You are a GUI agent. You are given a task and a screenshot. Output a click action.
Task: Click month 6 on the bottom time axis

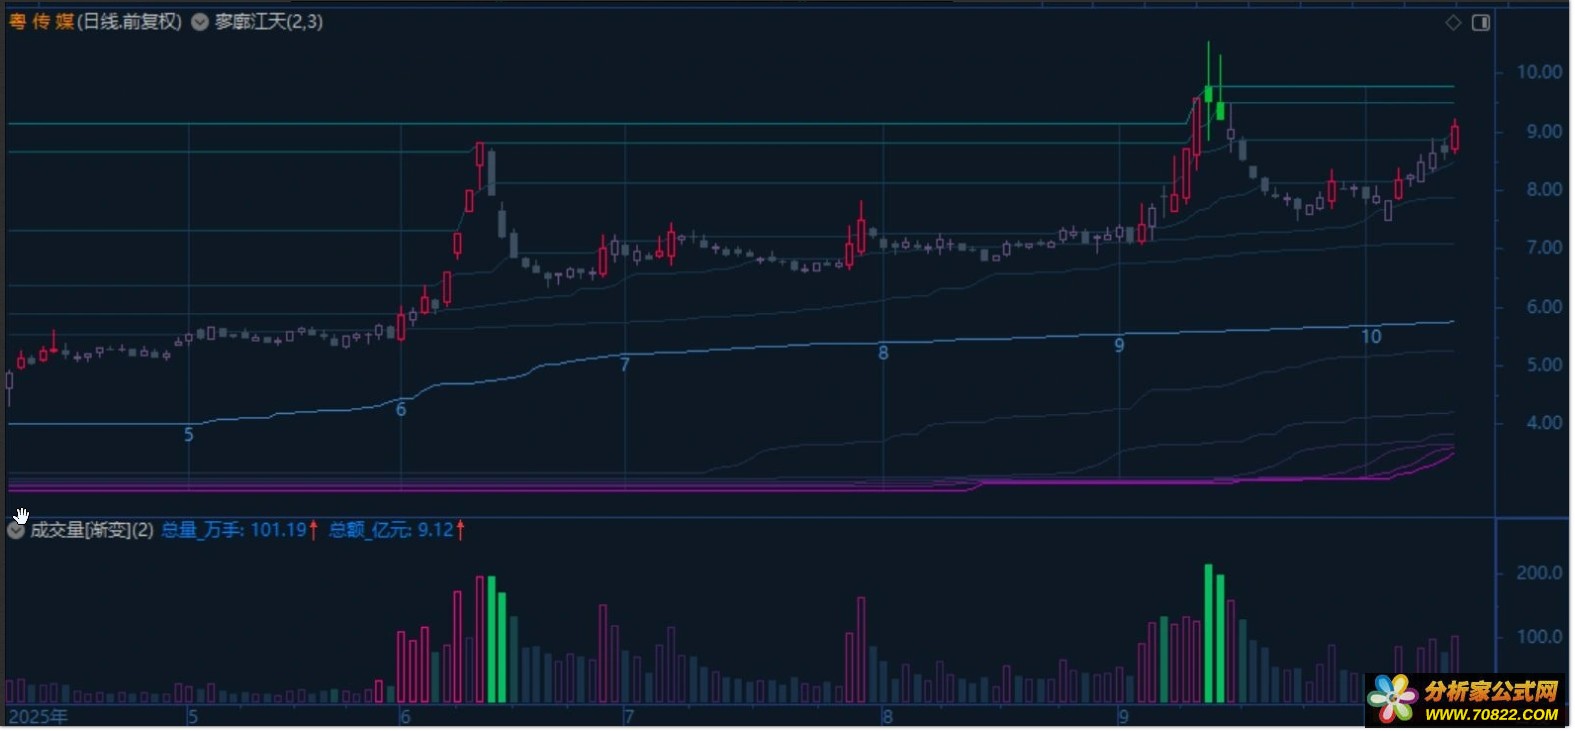405,717
